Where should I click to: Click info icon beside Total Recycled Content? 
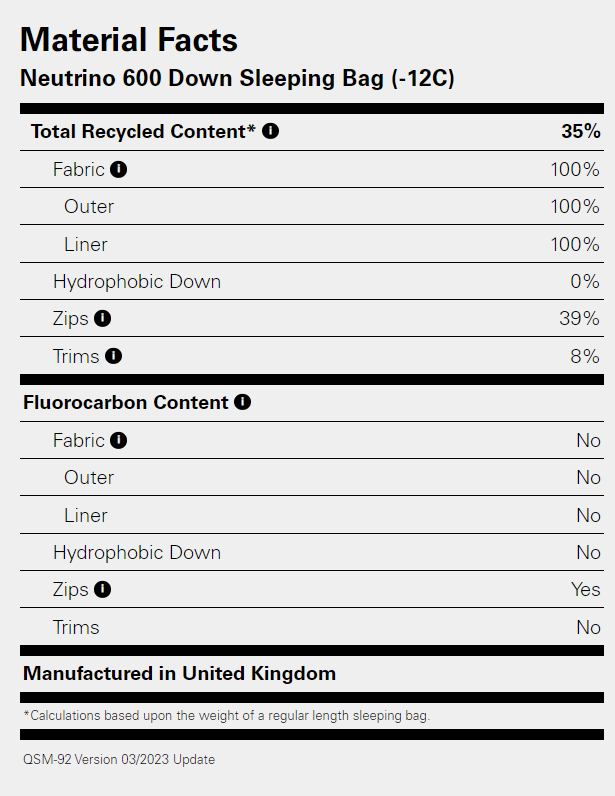271,131
